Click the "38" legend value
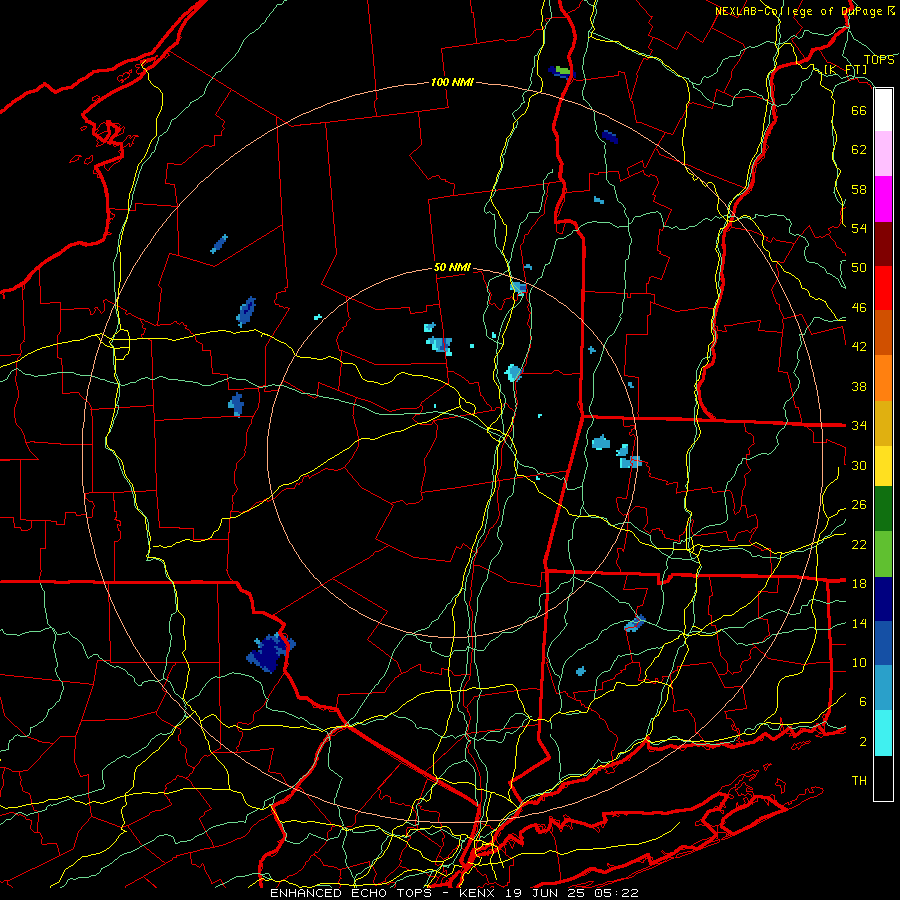Screen dimensions: 900x900 tap(859, 386)
